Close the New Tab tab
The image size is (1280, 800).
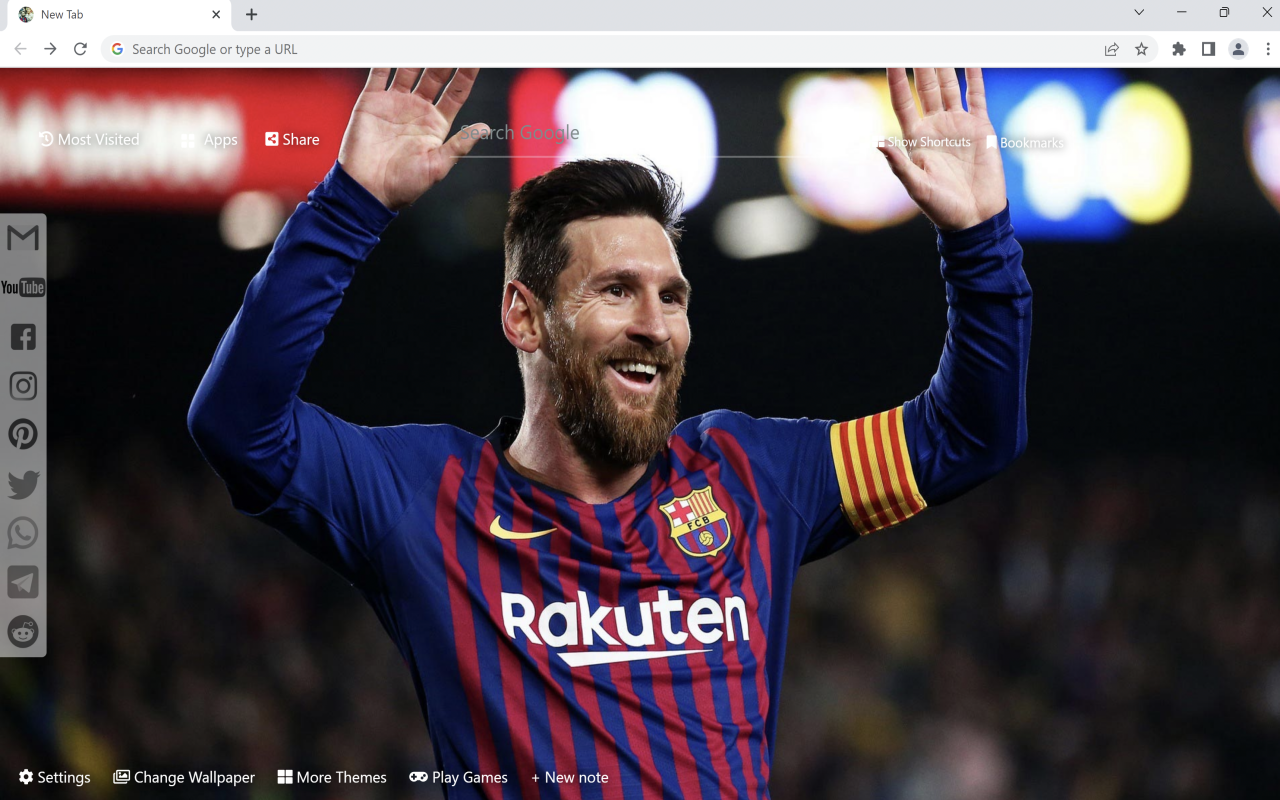coord(216,15)
